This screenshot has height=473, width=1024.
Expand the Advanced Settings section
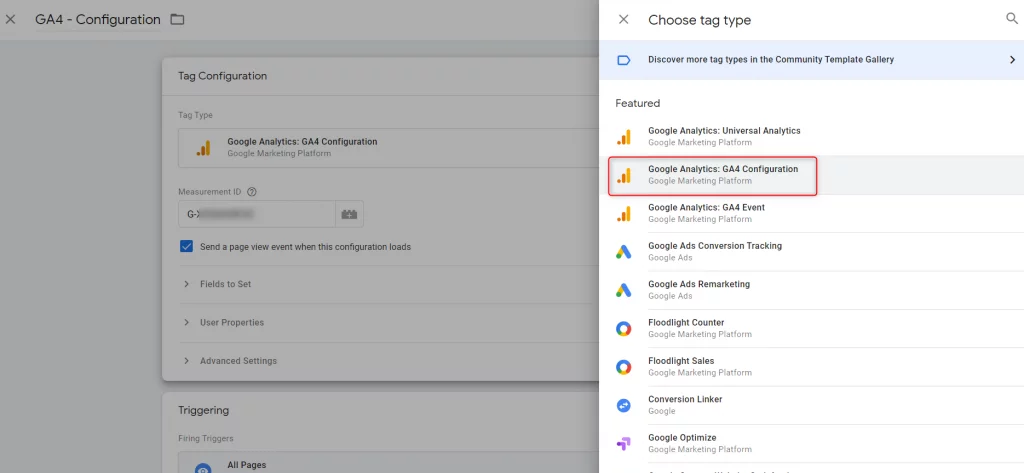pos(238,361)
